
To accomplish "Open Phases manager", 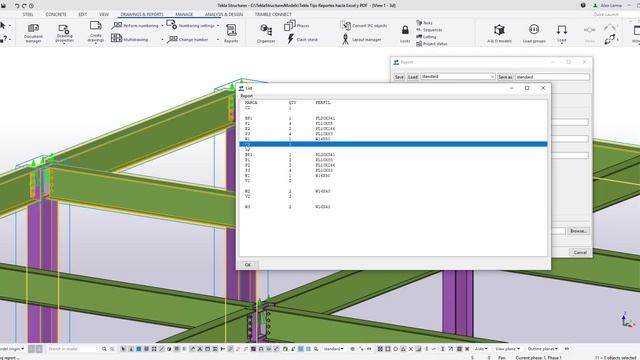I will 296,25.
